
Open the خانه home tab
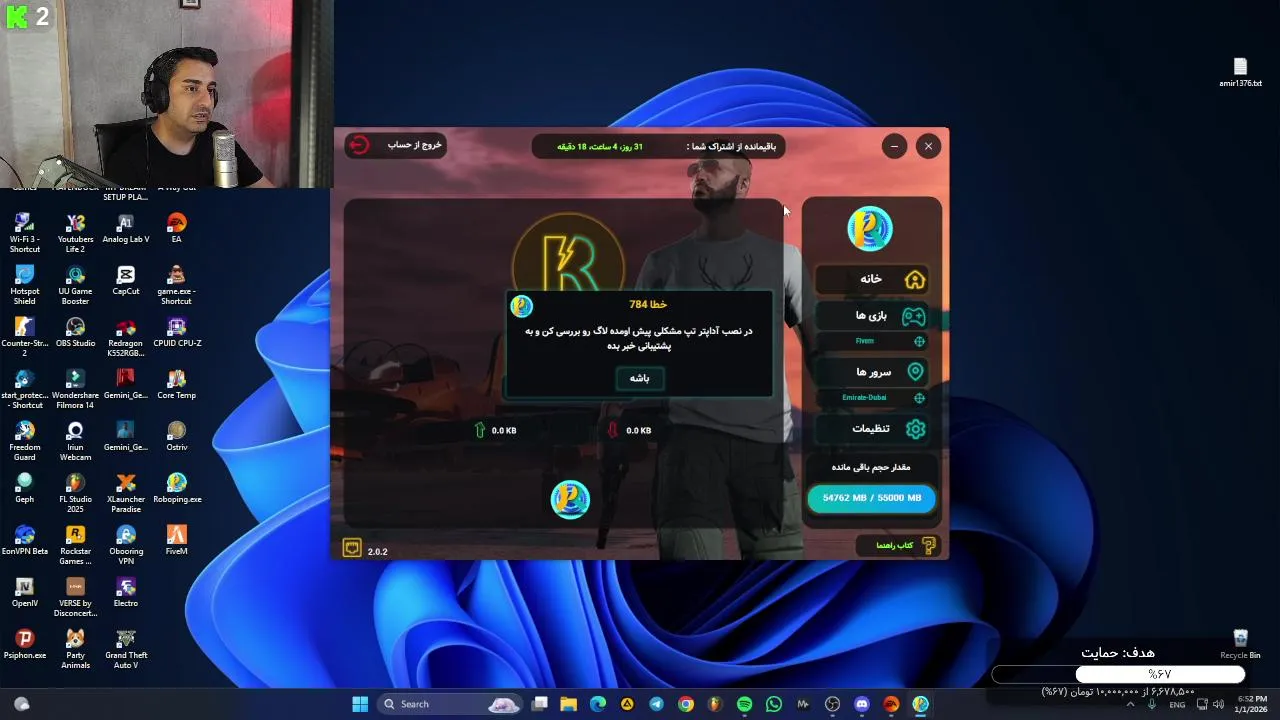[x=871, y=279]
